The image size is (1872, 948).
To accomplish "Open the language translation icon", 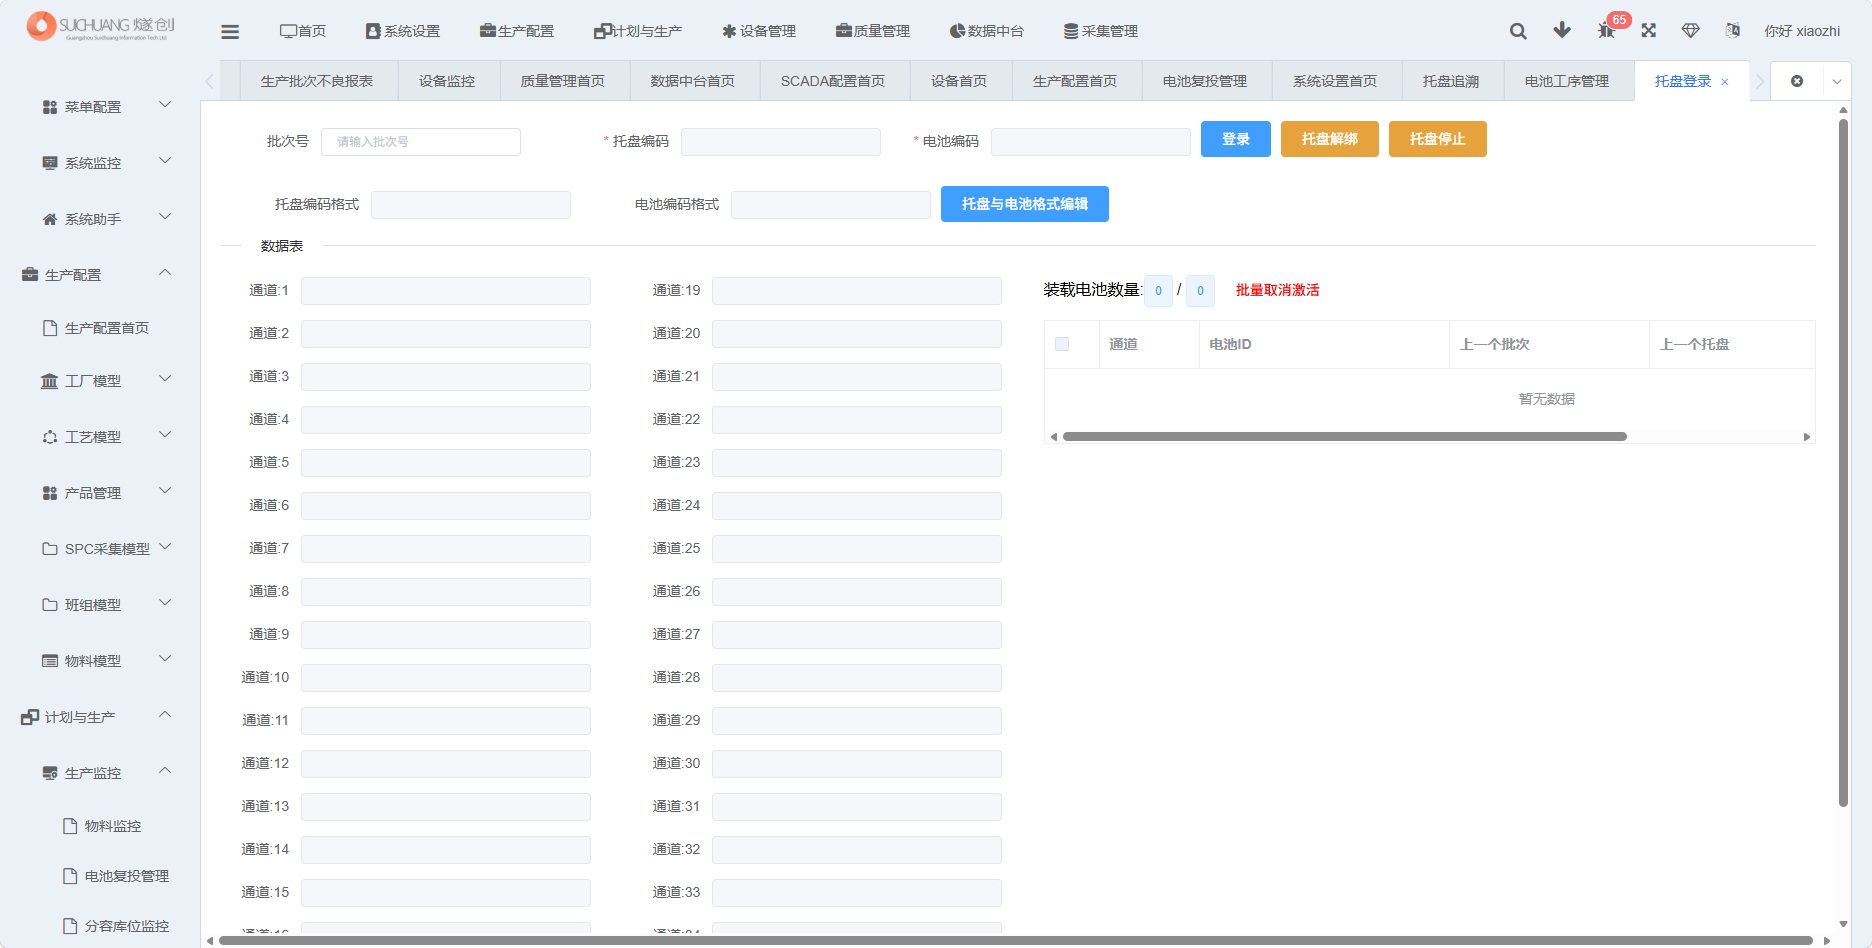I will pos(1733,31).
